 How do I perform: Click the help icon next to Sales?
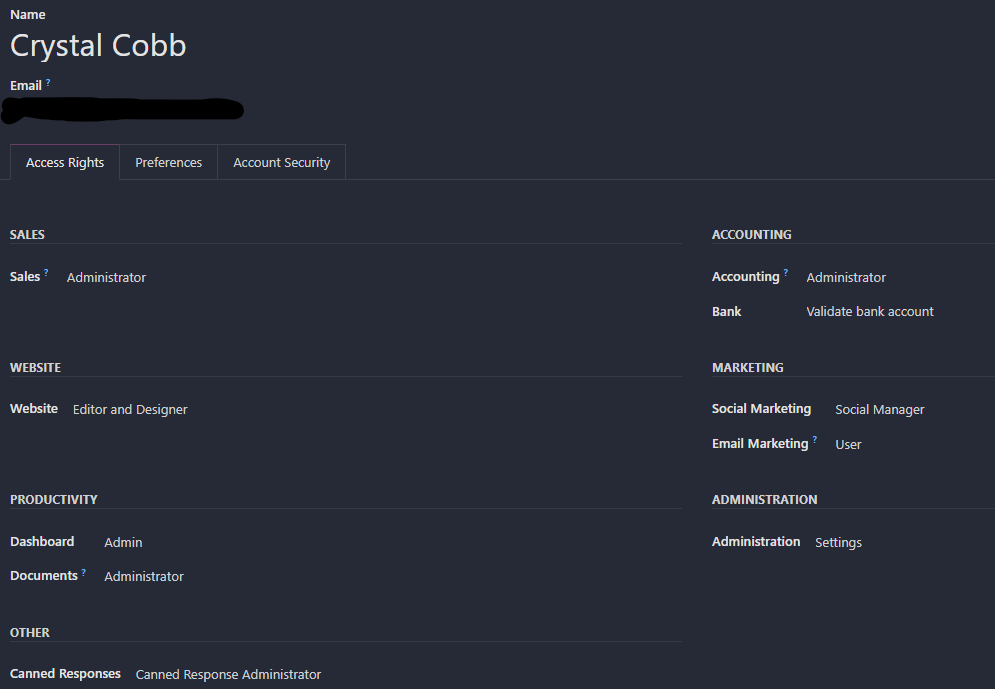[x=46, y=273]
